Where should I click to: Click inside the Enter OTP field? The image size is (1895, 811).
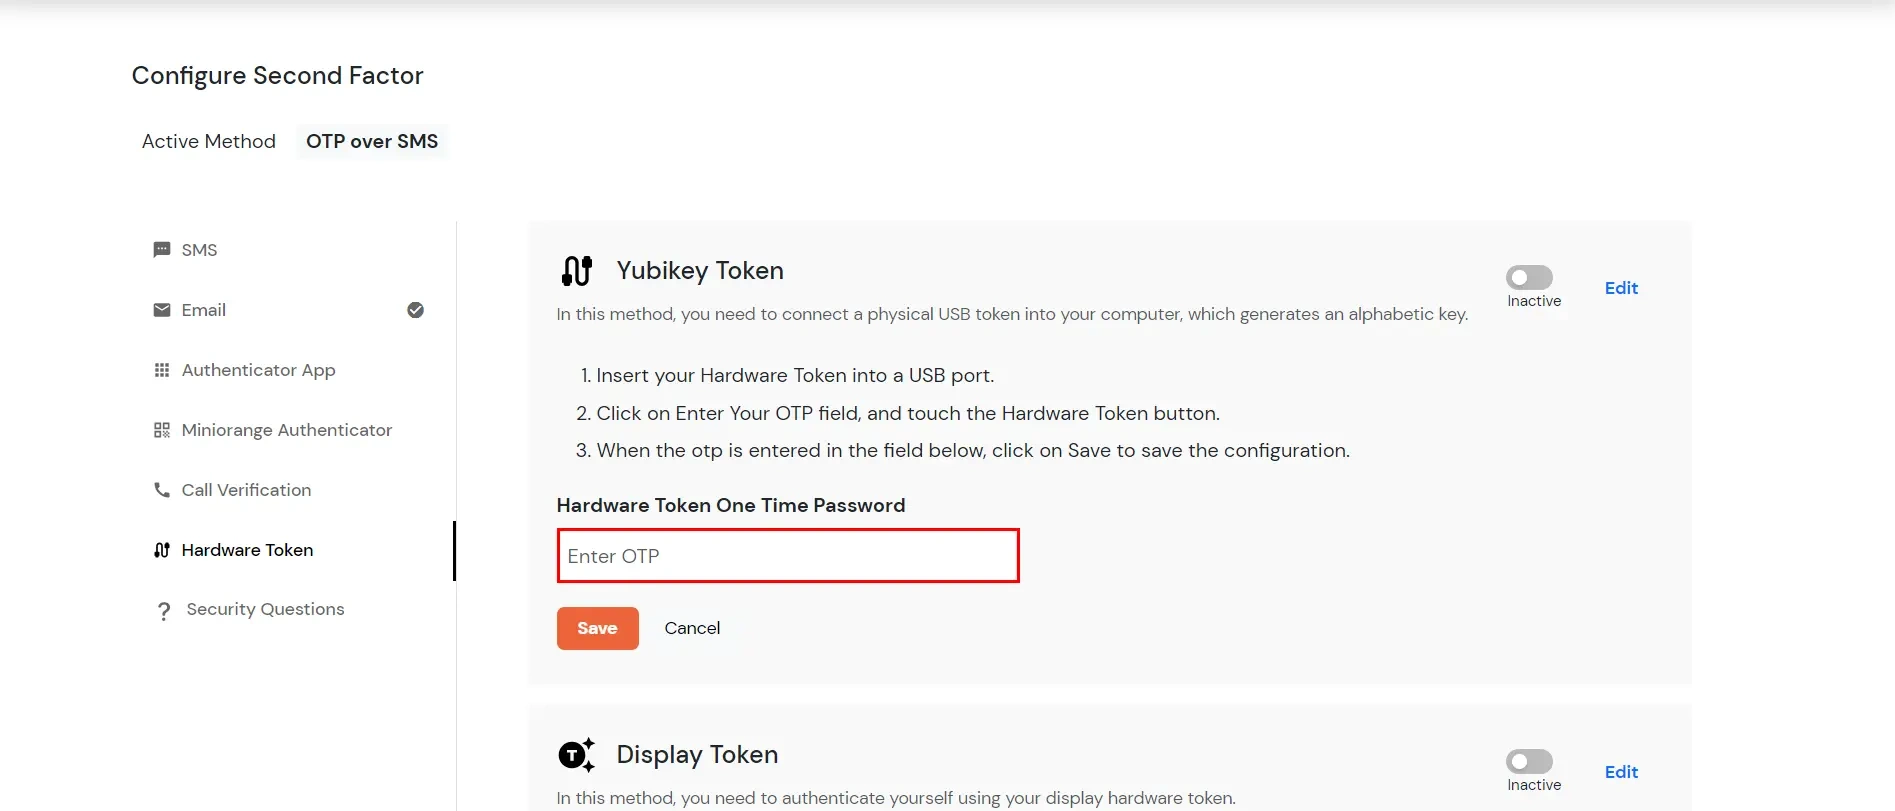pyautogui.click(x=787, y=556)
